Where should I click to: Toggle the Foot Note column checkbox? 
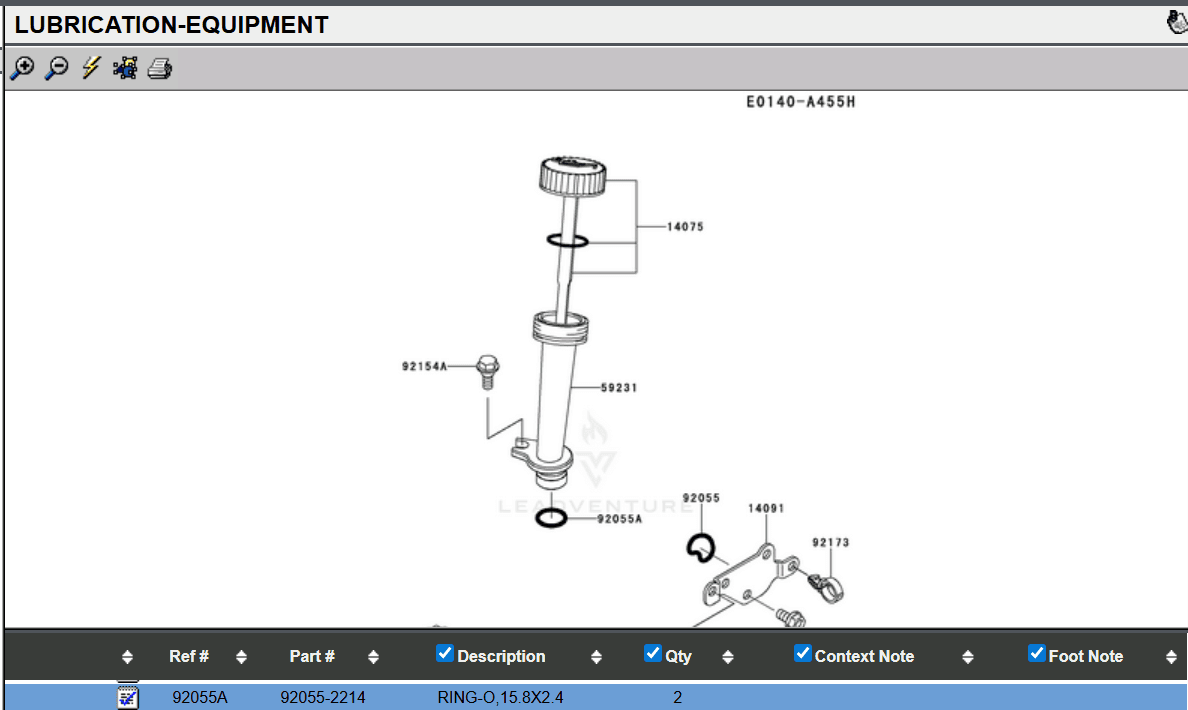pos(1037,654)
